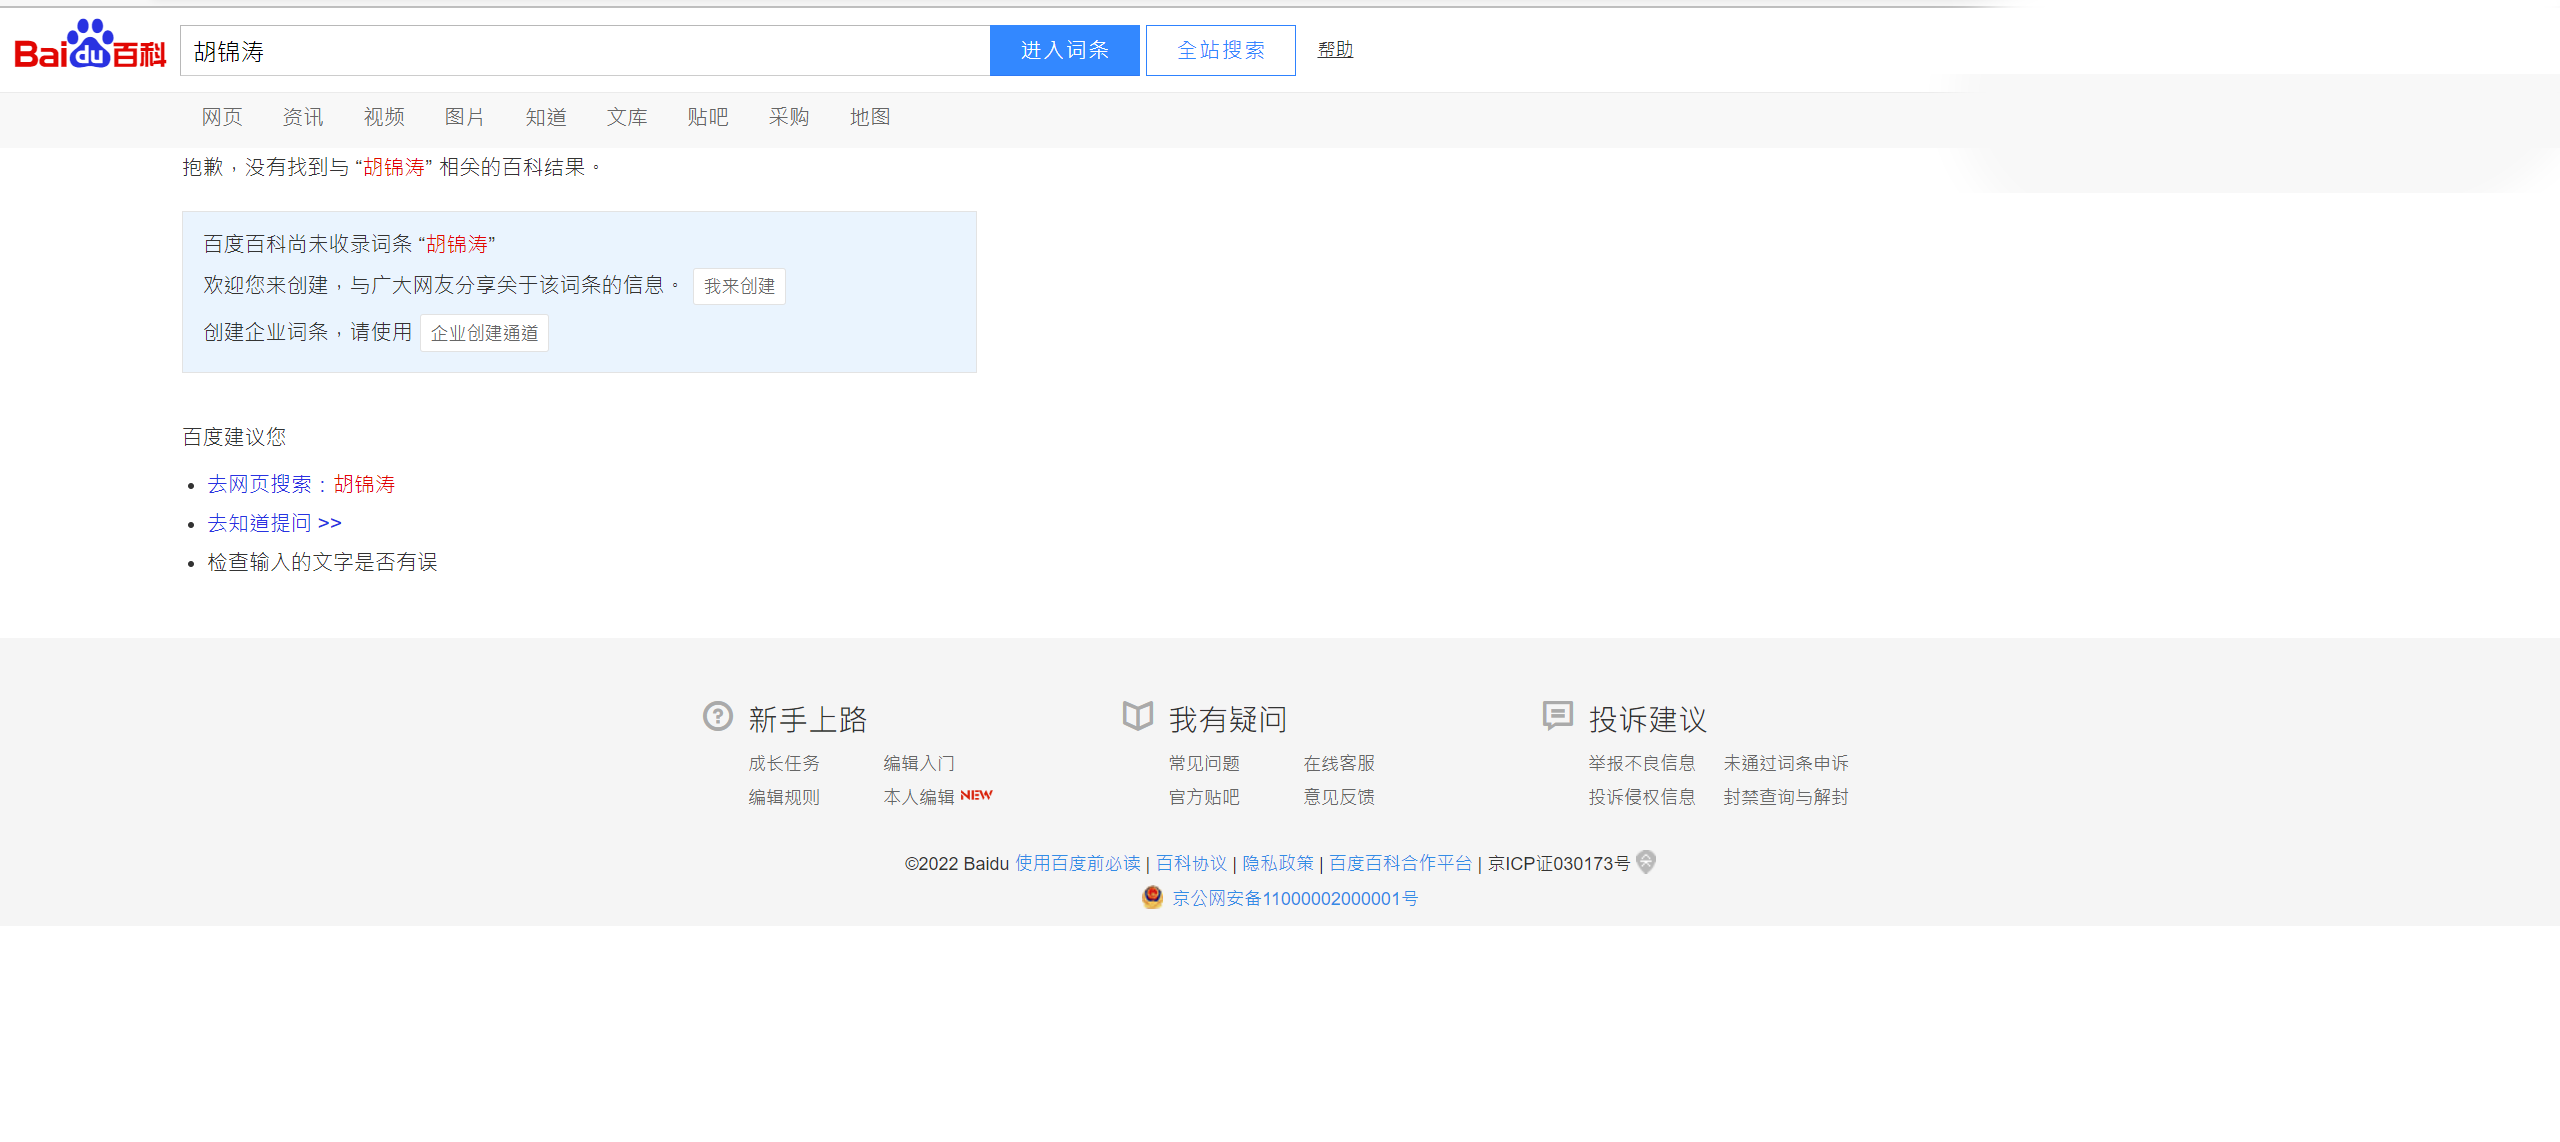
Task: Click the 全站搜索 button
Action: 1221,51
